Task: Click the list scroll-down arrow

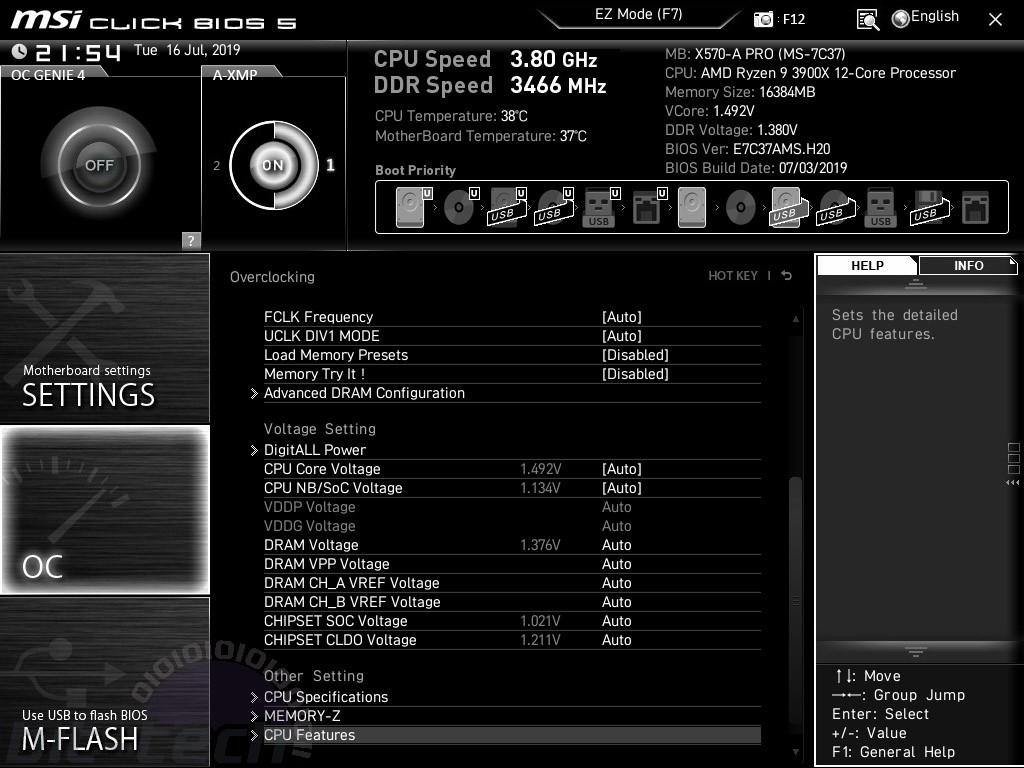Action: [795, 752]
